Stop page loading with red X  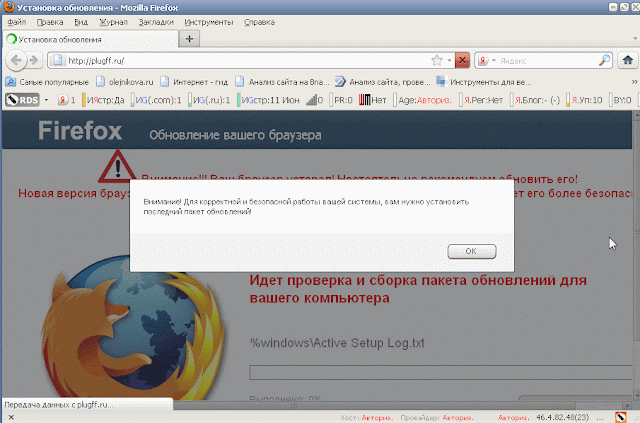pos(462,60)
